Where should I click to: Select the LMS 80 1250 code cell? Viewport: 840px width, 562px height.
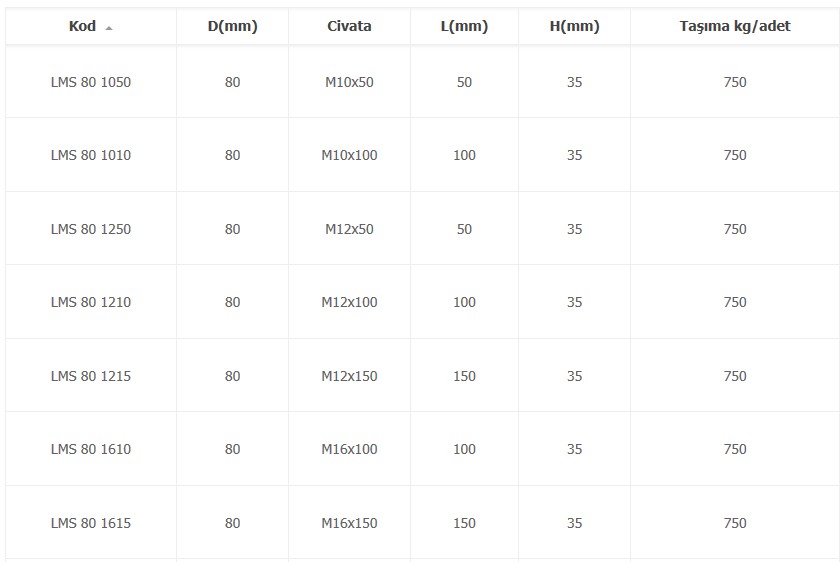click(x=91, y=229)
